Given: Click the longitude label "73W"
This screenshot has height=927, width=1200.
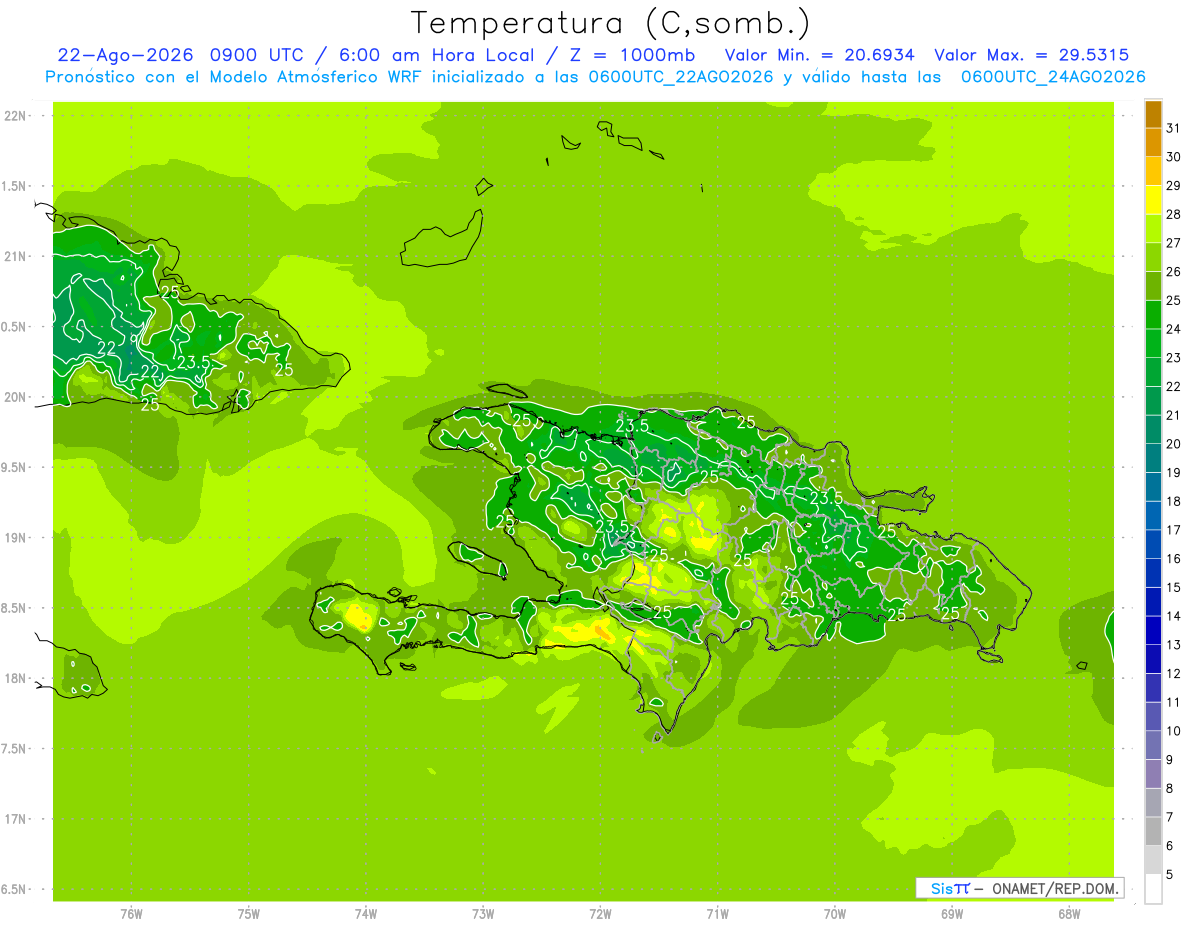Looking at the screenshot, I should [483, 913].
